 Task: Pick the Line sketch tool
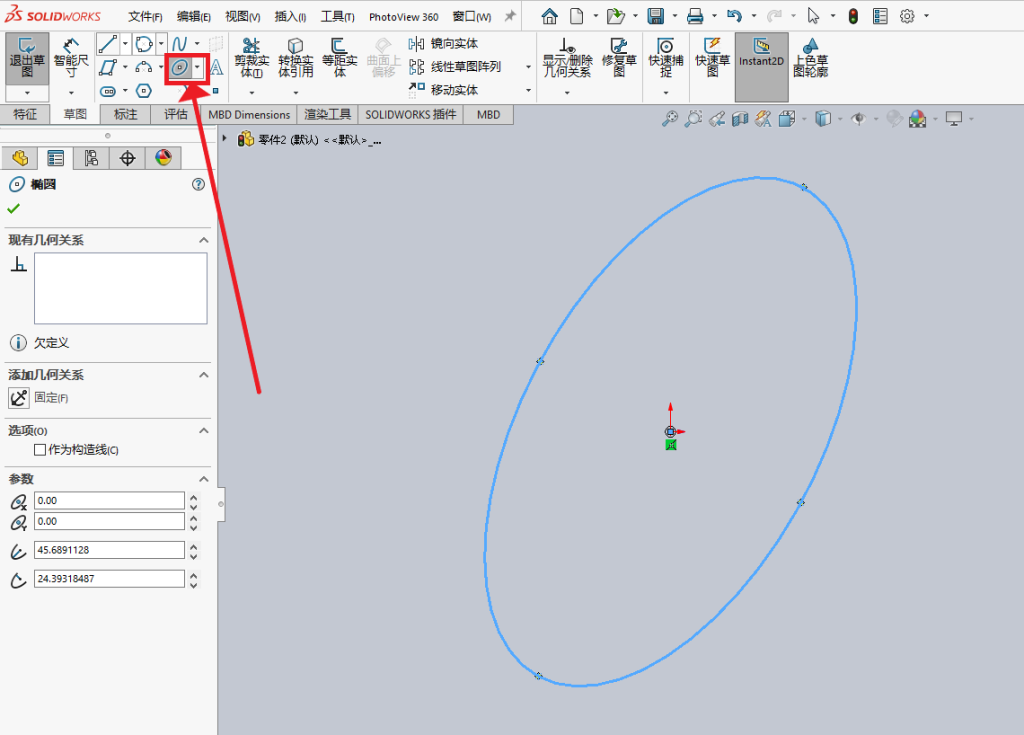tap(108, 44)
